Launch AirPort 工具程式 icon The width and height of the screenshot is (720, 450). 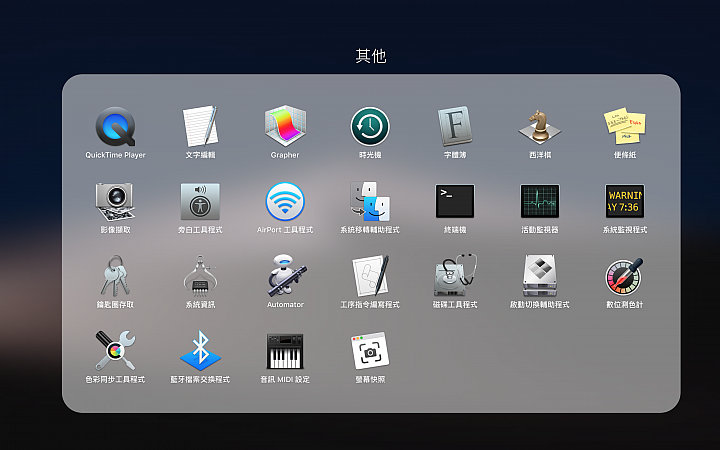(x=285, y=202)
